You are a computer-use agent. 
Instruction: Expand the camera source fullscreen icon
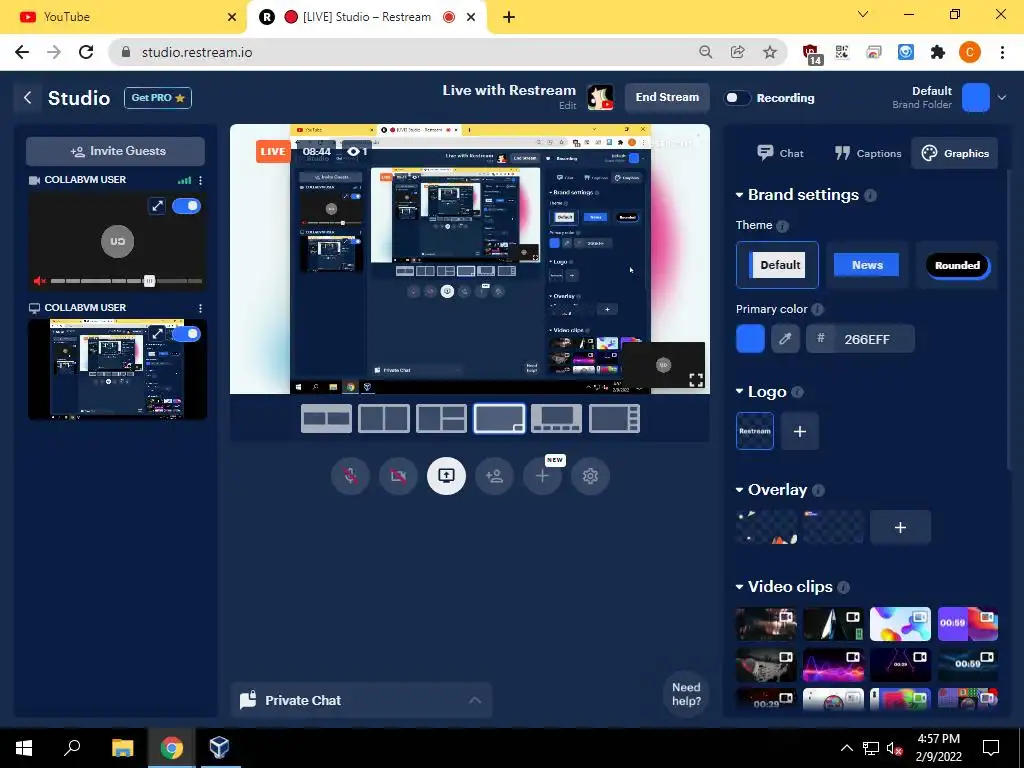pos(157,206)
